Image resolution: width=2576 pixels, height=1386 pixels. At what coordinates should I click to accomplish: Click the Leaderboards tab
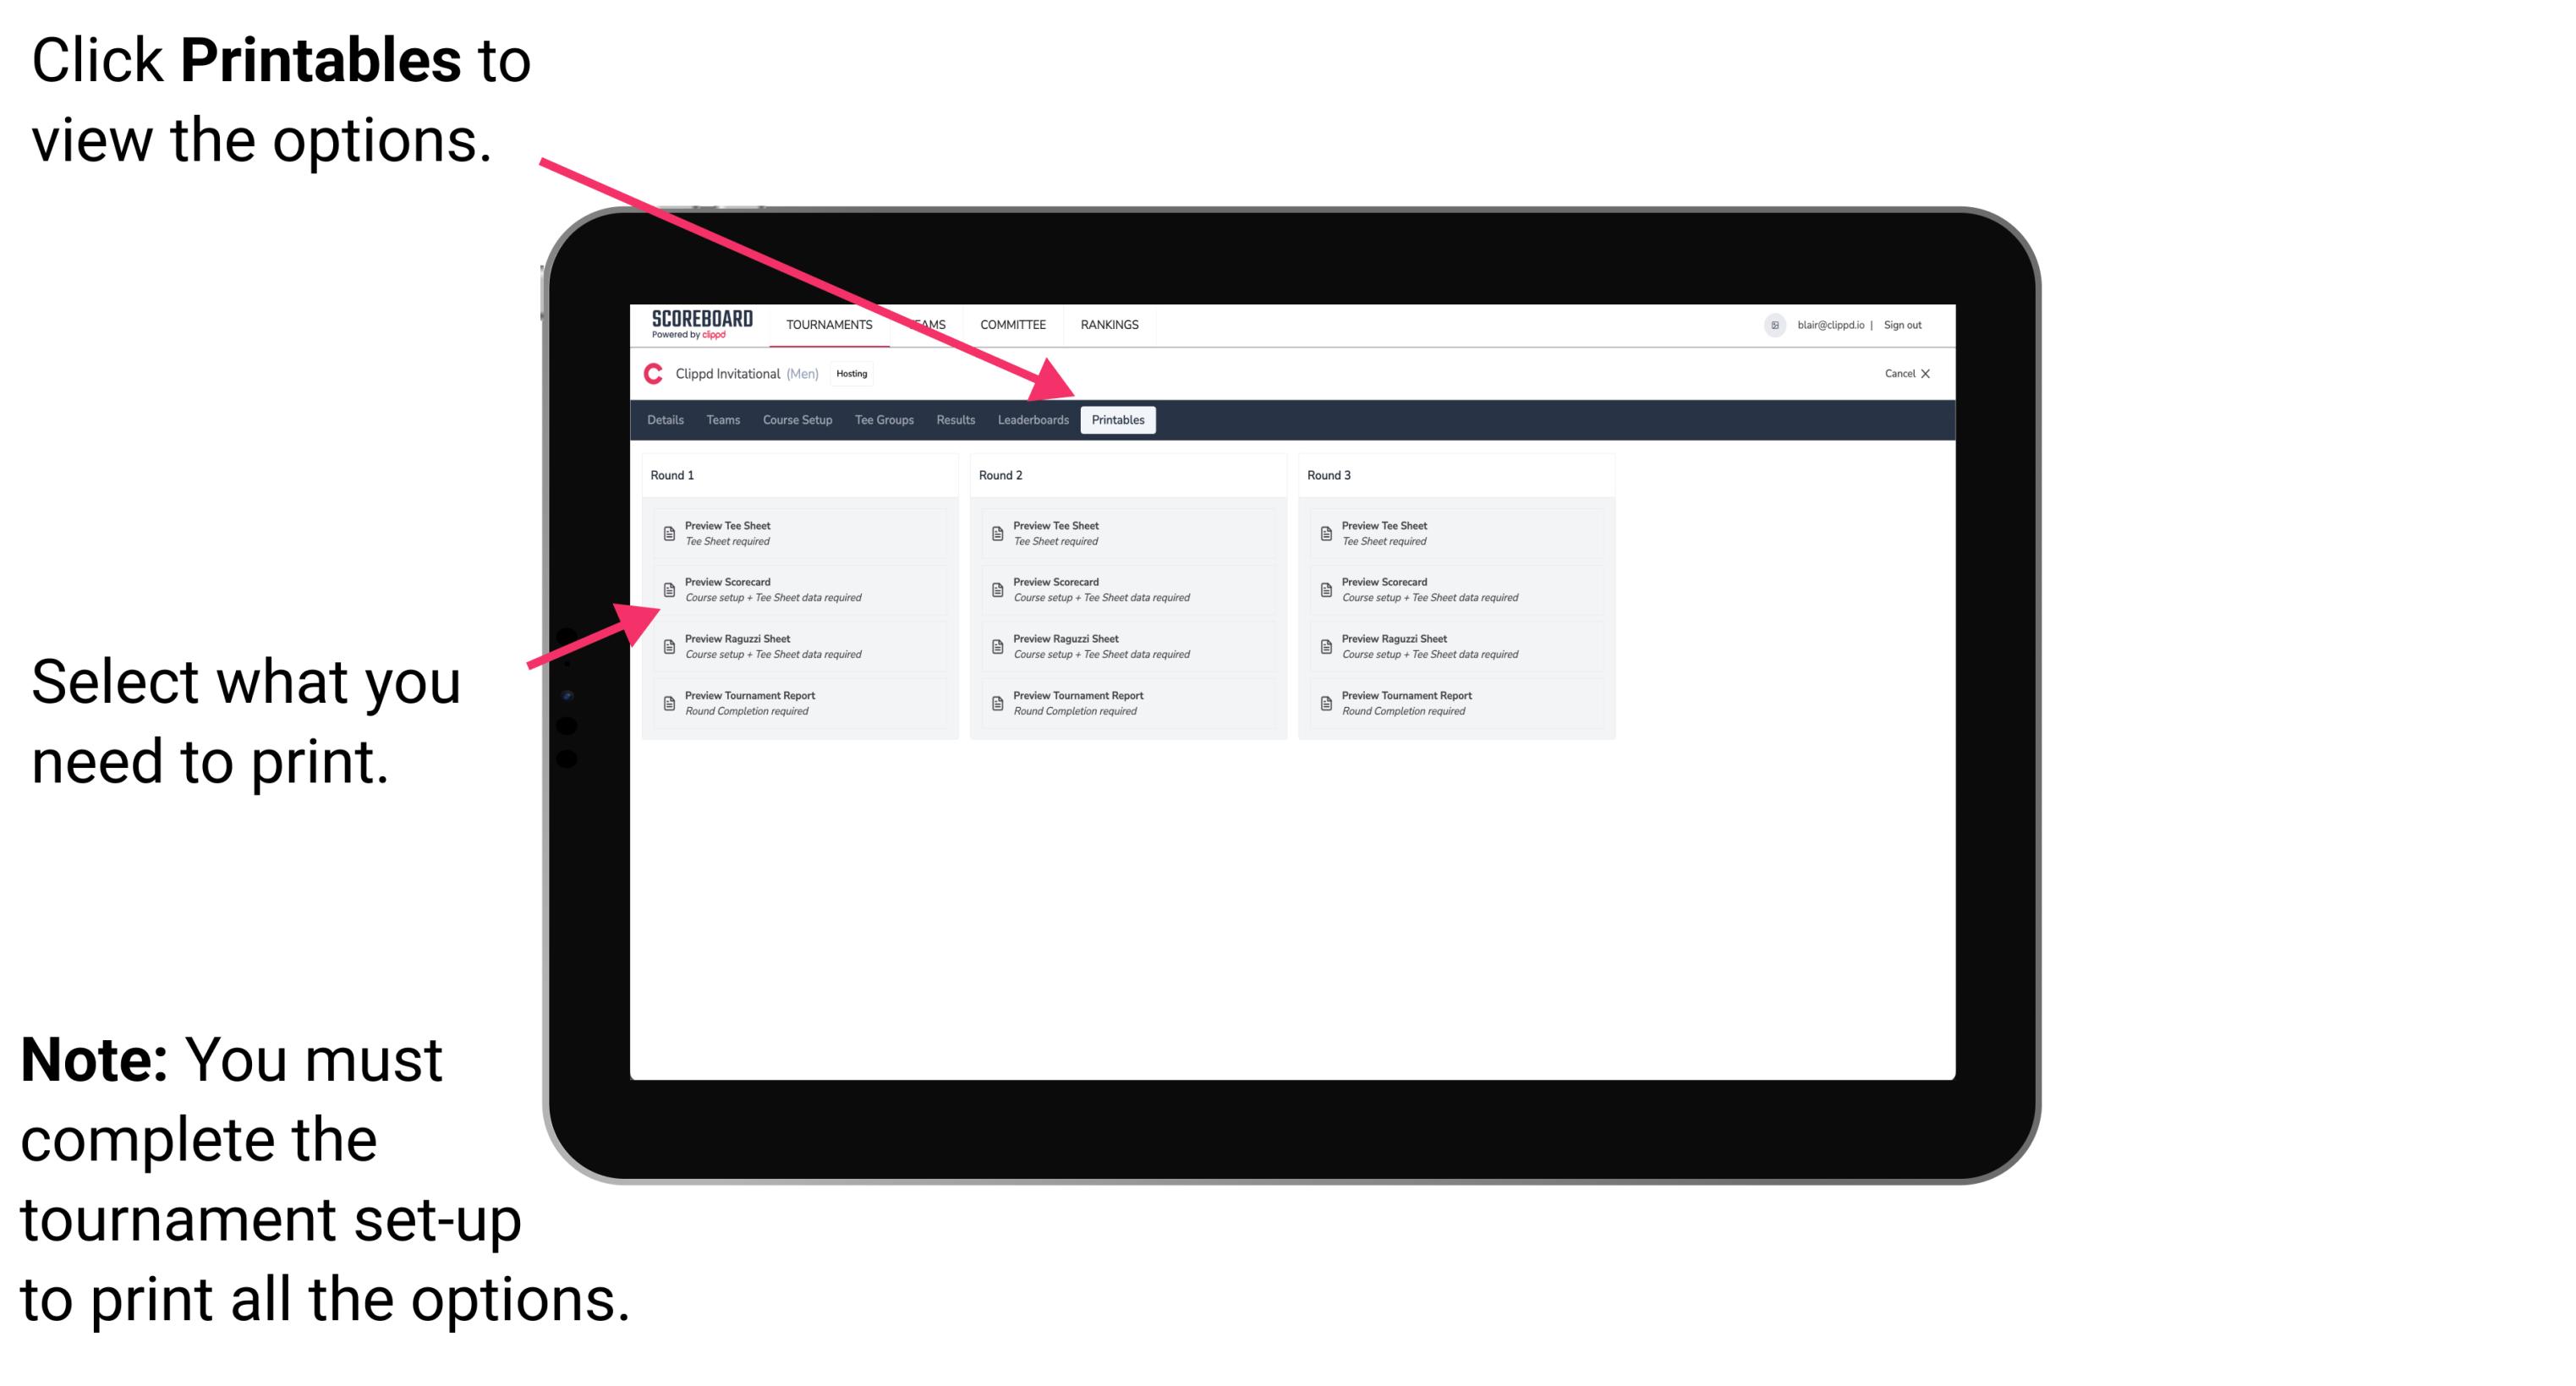(x=1031, y=419)
